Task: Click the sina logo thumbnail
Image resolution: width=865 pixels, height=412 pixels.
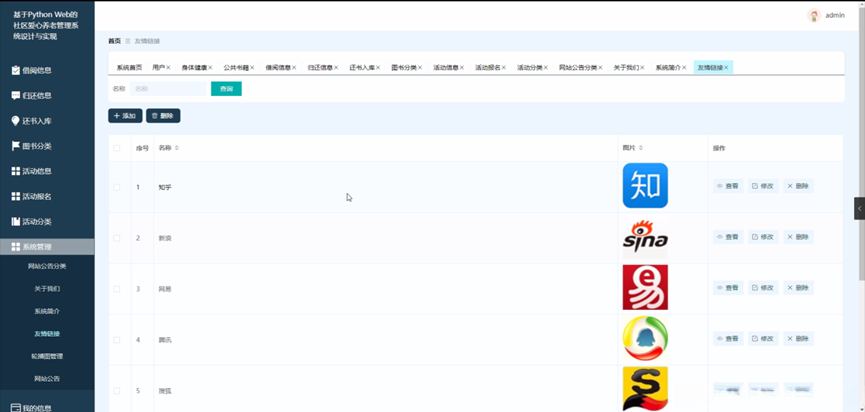Action: pyautogui.click(x=645, y=237)
